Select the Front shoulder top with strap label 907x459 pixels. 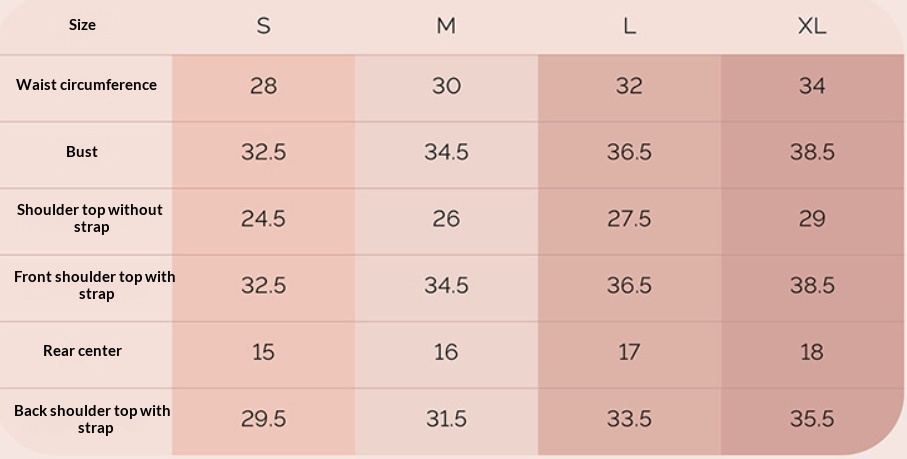coord(94,285)
